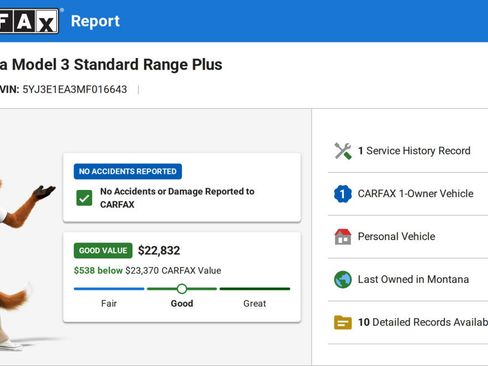Click the NO ACCIDENTS REPORTED badge
This screenshot has width=488, height=366.
[x=128, y=171]
